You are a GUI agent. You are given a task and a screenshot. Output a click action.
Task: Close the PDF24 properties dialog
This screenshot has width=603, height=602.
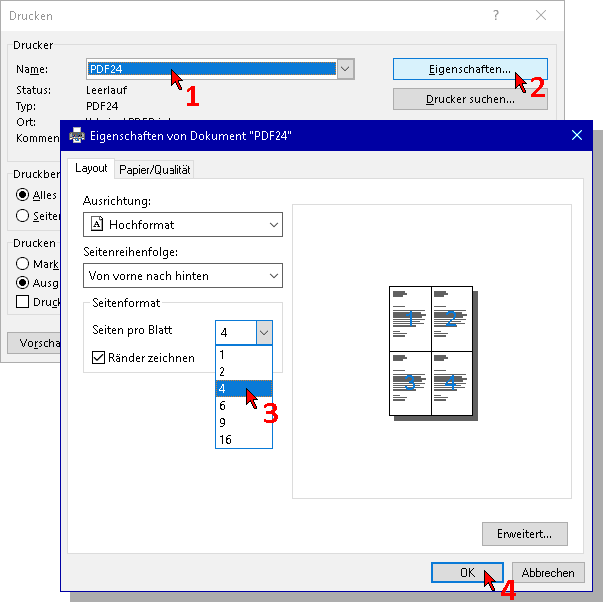pos(576,135)
